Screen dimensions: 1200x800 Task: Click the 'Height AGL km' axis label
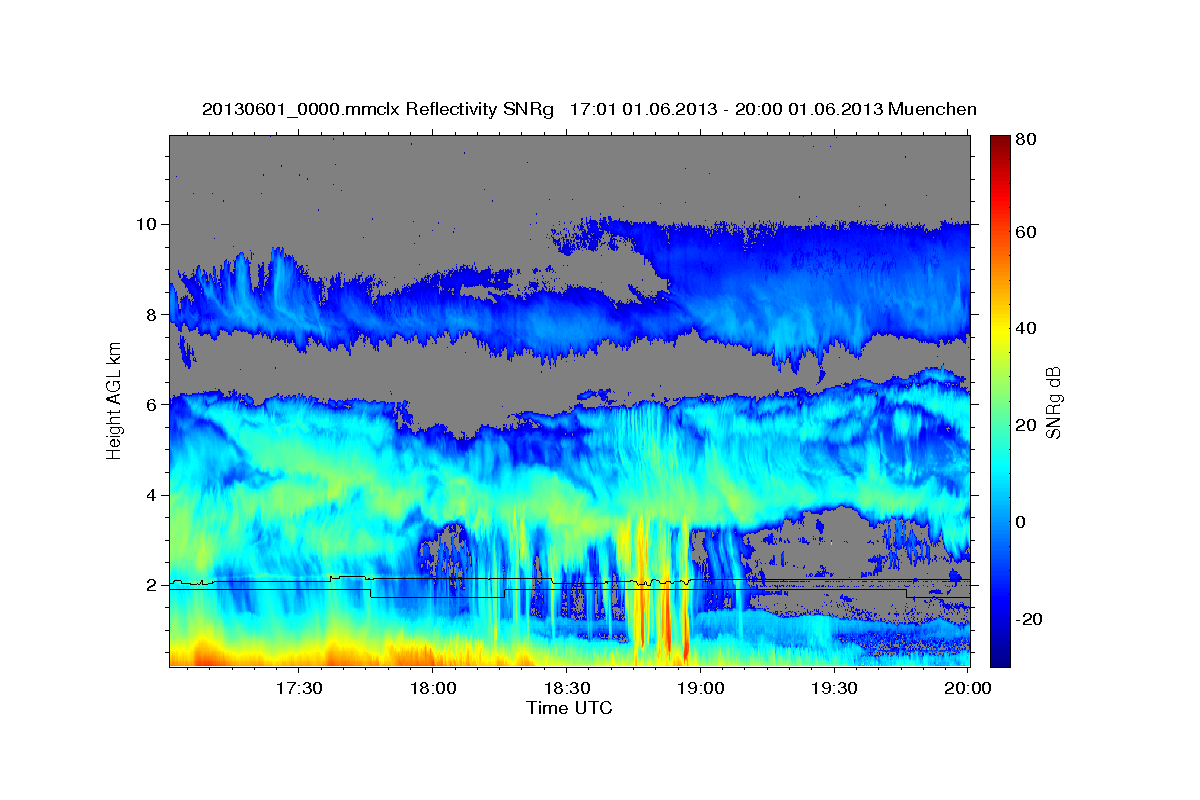click(x=115, y=400)
